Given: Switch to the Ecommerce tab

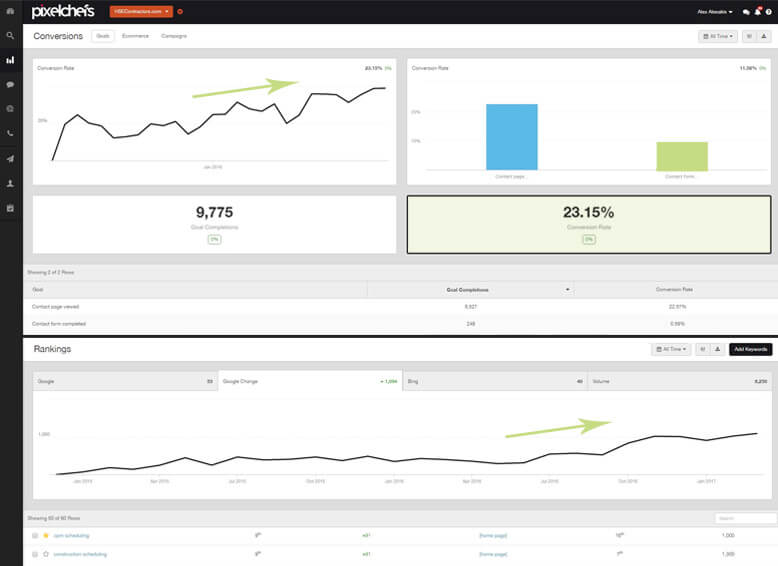Looking at the screenshot, I should (x=135, y=36).
